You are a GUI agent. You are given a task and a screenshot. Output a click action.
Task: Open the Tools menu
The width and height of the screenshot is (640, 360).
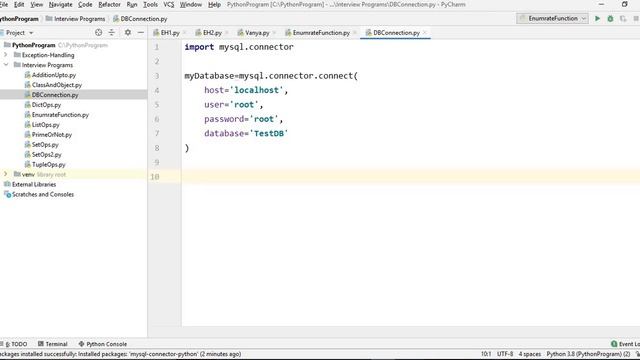(x=150, y=4)
